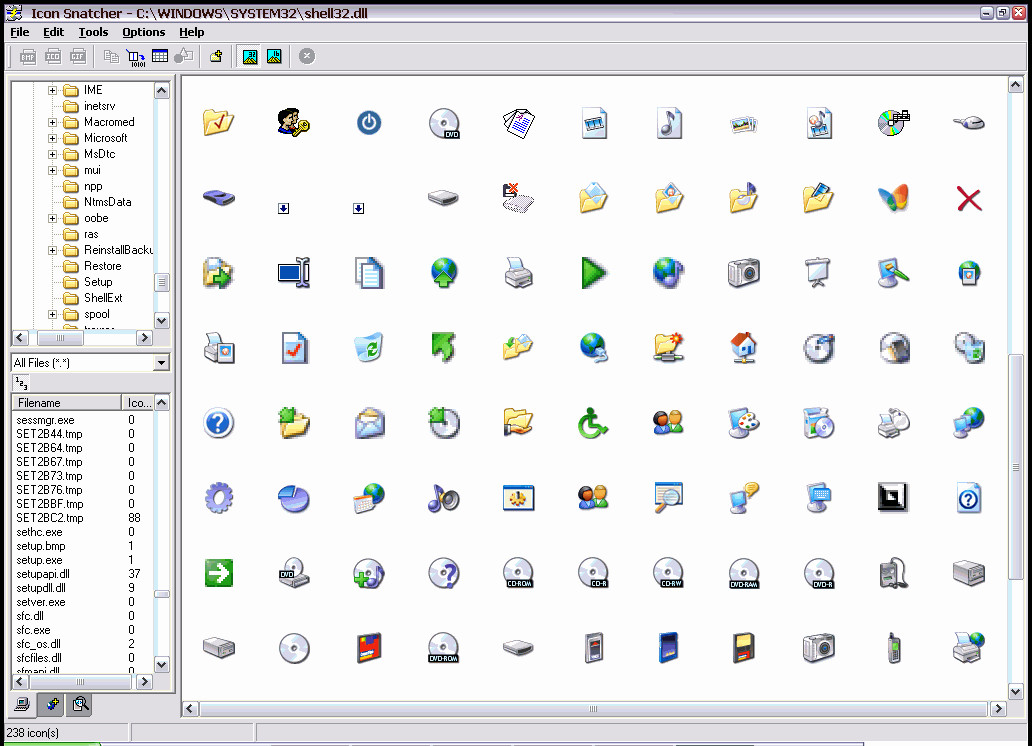Select the MSN butterfly icon

click(x=893, y=198)
